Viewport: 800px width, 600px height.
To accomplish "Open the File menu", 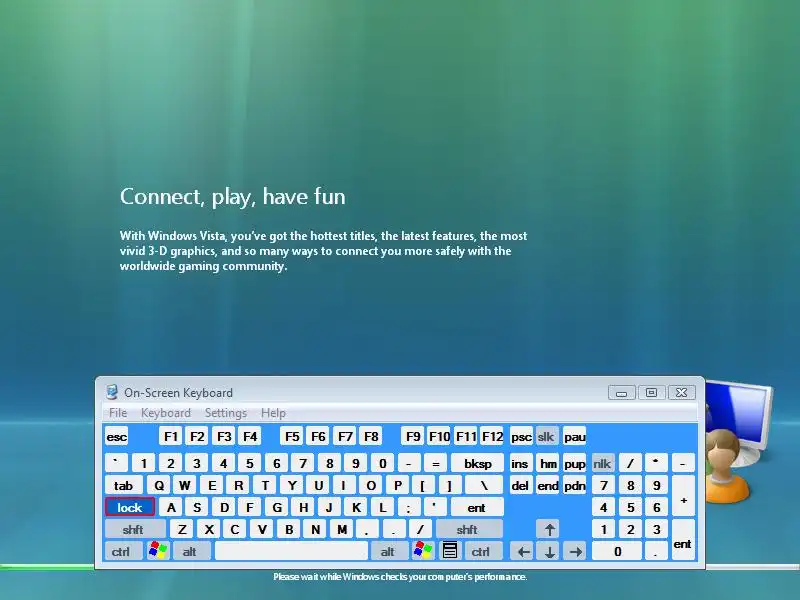I will click(x=118, y=413).
